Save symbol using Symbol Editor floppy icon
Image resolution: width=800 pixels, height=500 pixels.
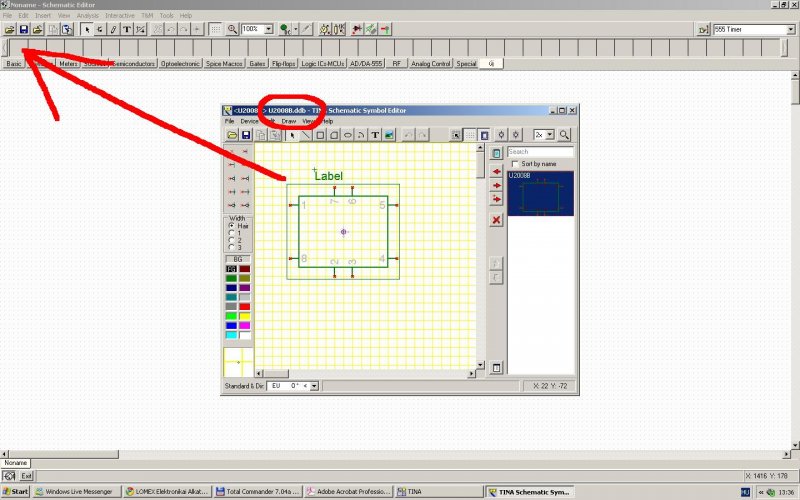coord(246,135)
